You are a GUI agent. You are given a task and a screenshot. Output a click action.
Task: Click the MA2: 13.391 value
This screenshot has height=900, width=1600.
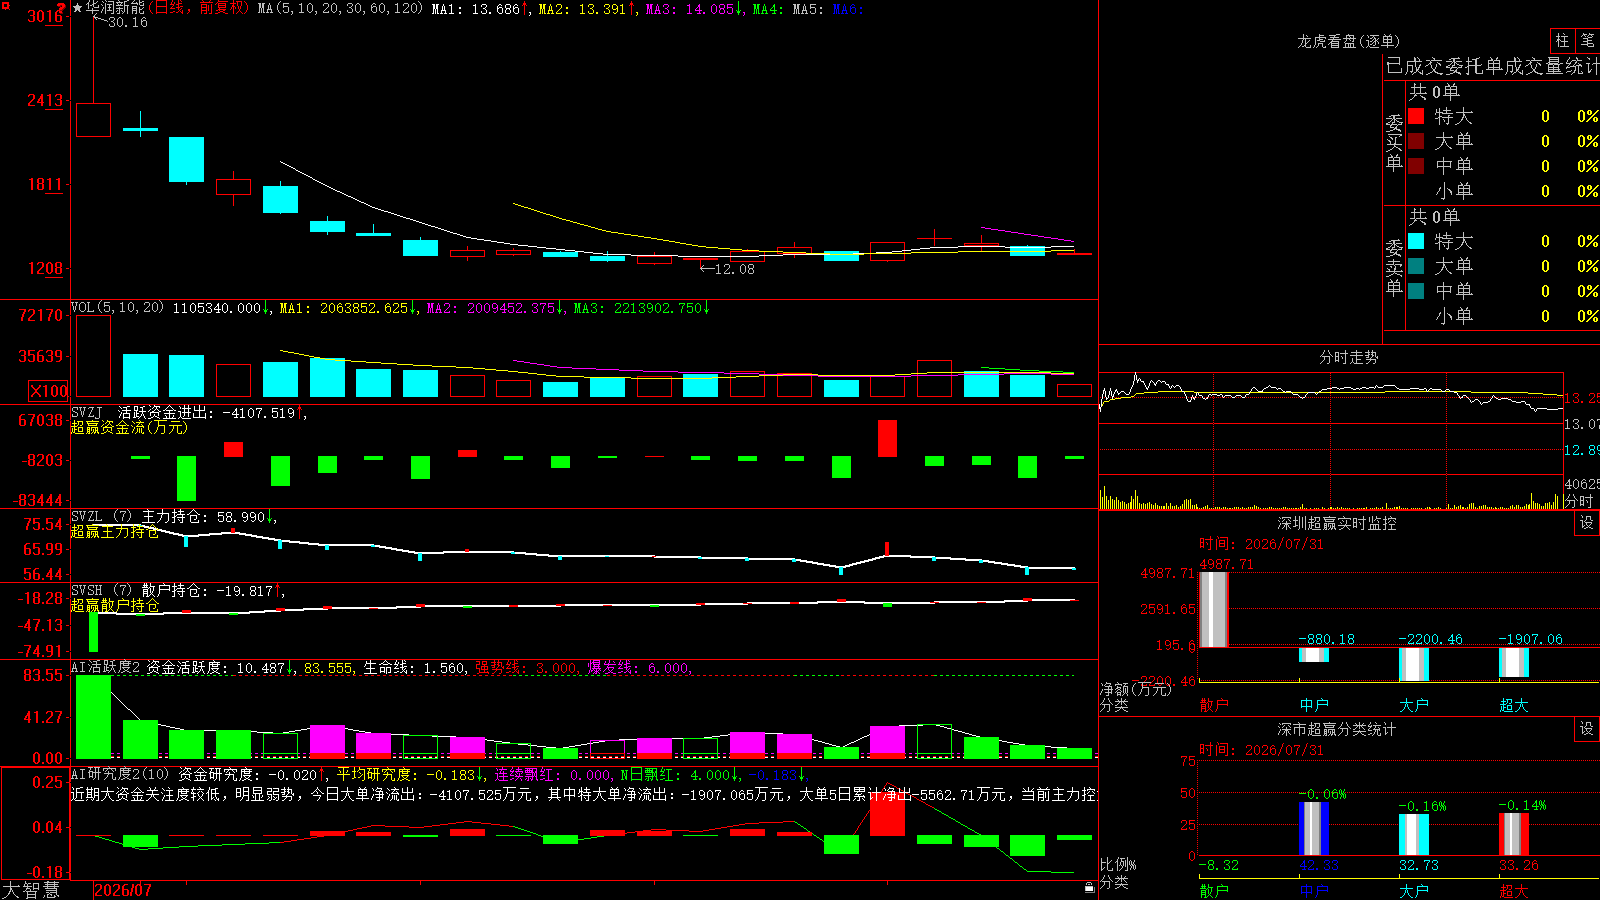[x=582, y=9]
